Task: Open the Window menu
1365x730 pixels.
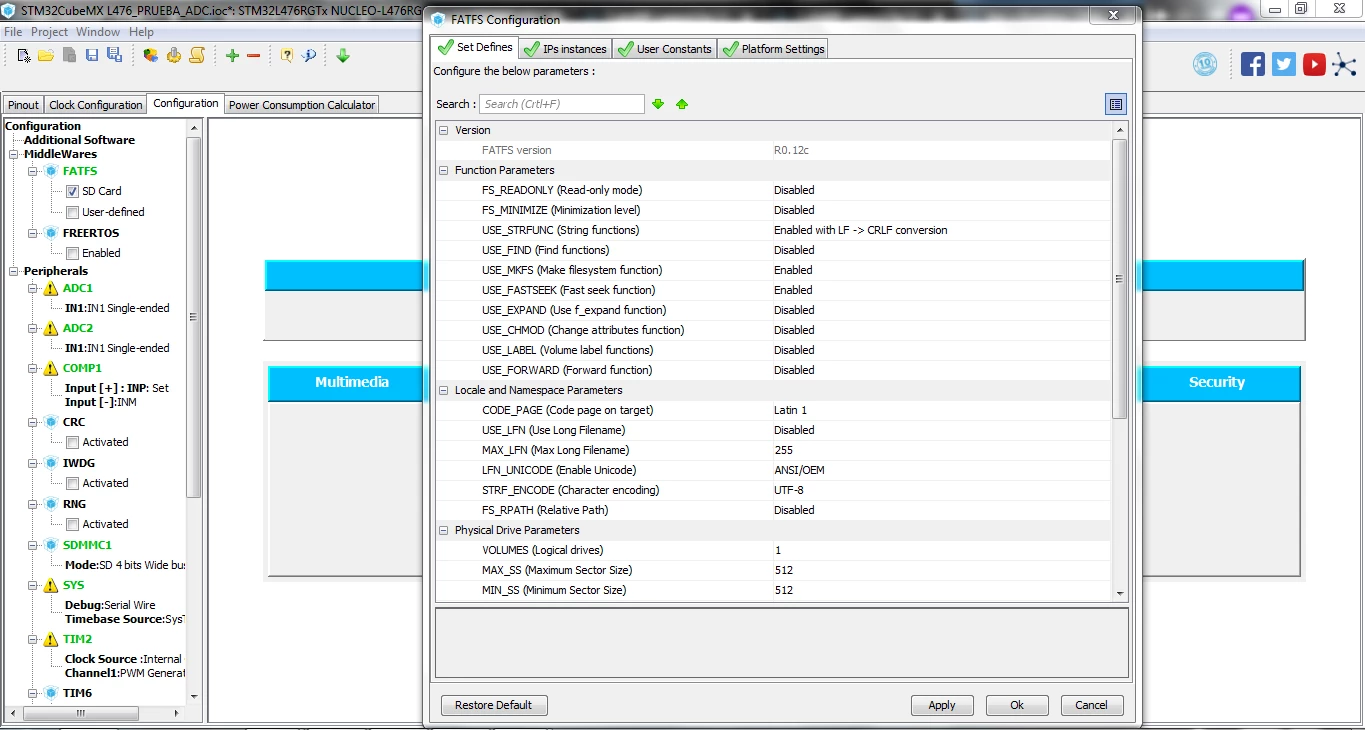Action: [x=98, y=32]
